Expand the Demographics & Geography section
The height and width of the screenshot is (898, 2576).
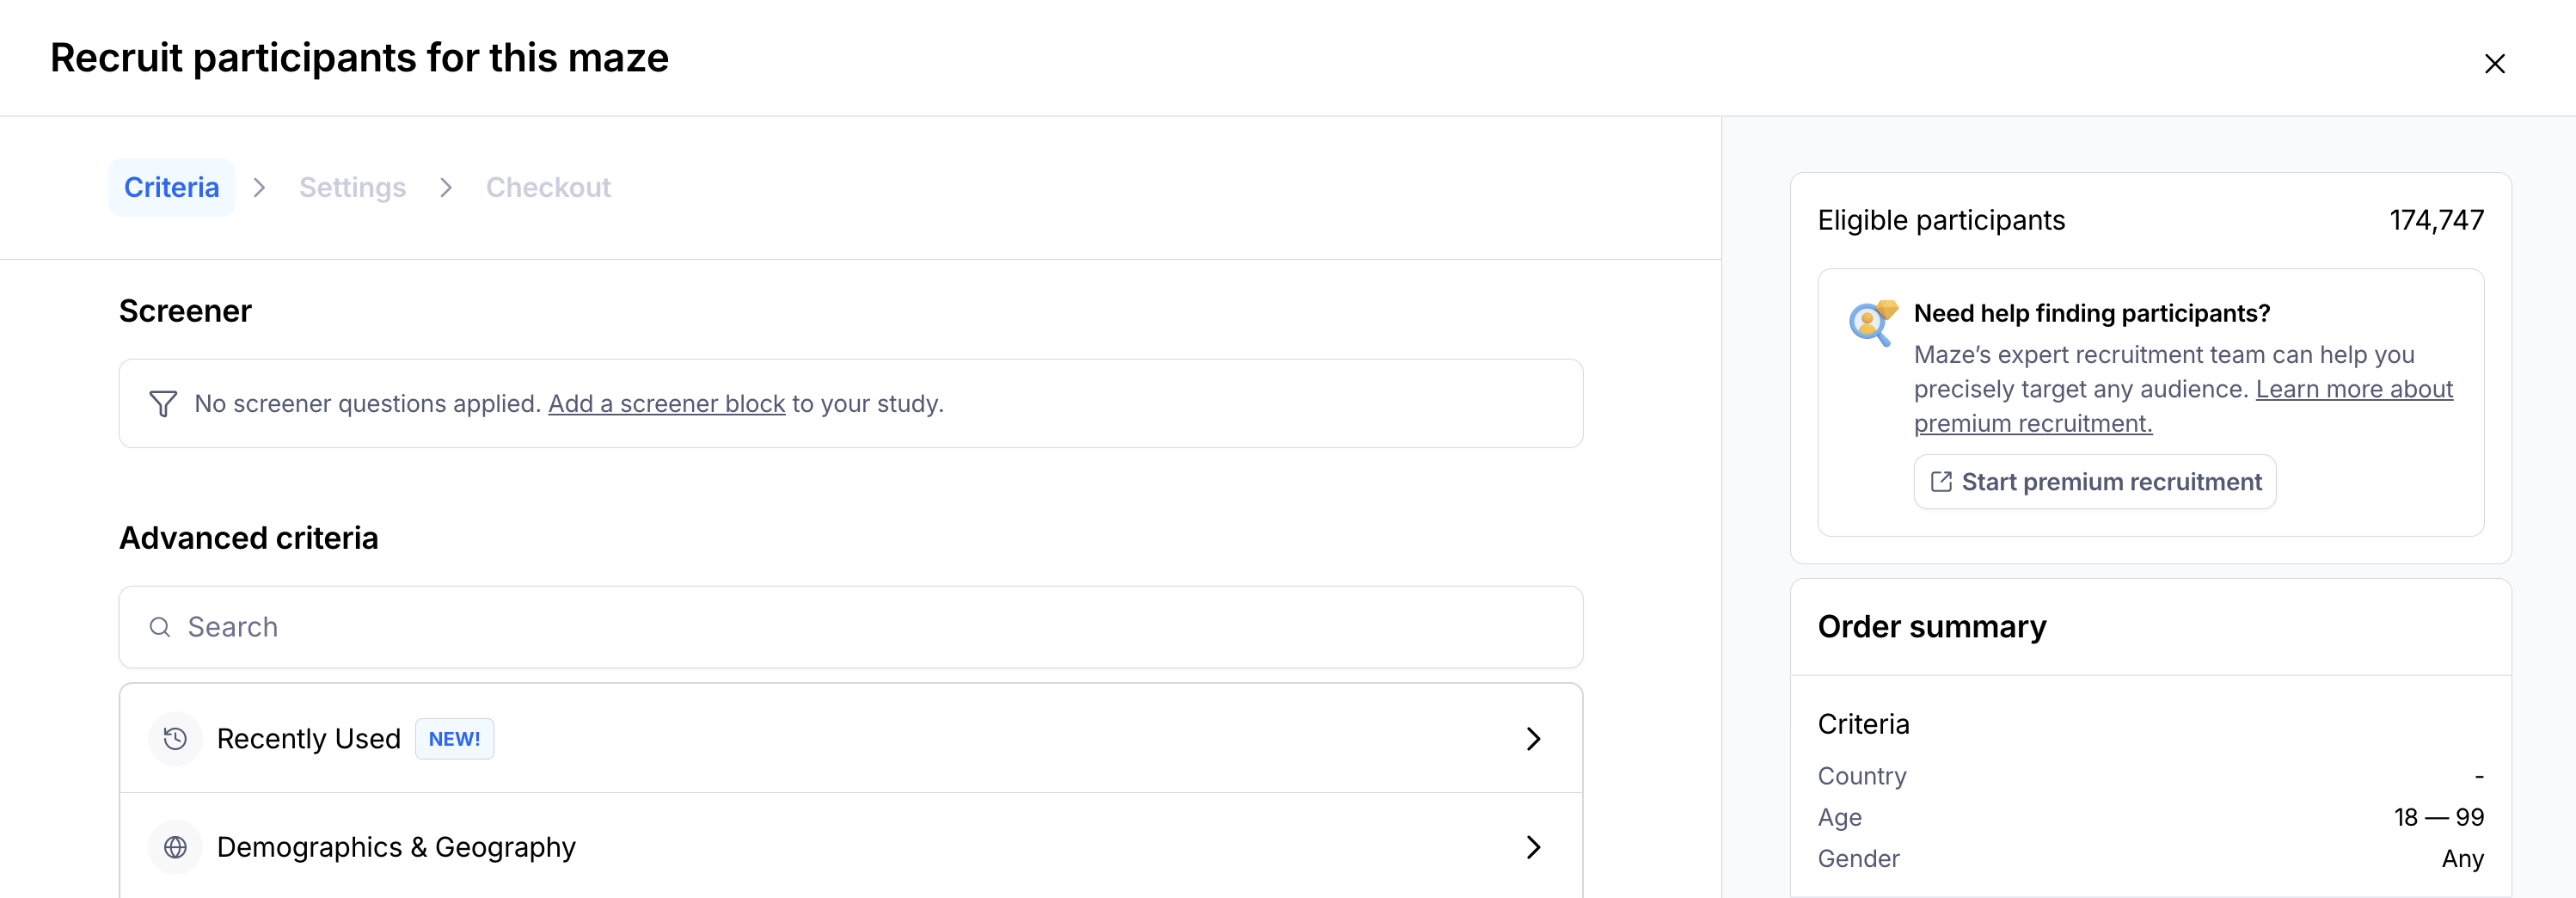pyautogui.click(x=1533, y=847)
